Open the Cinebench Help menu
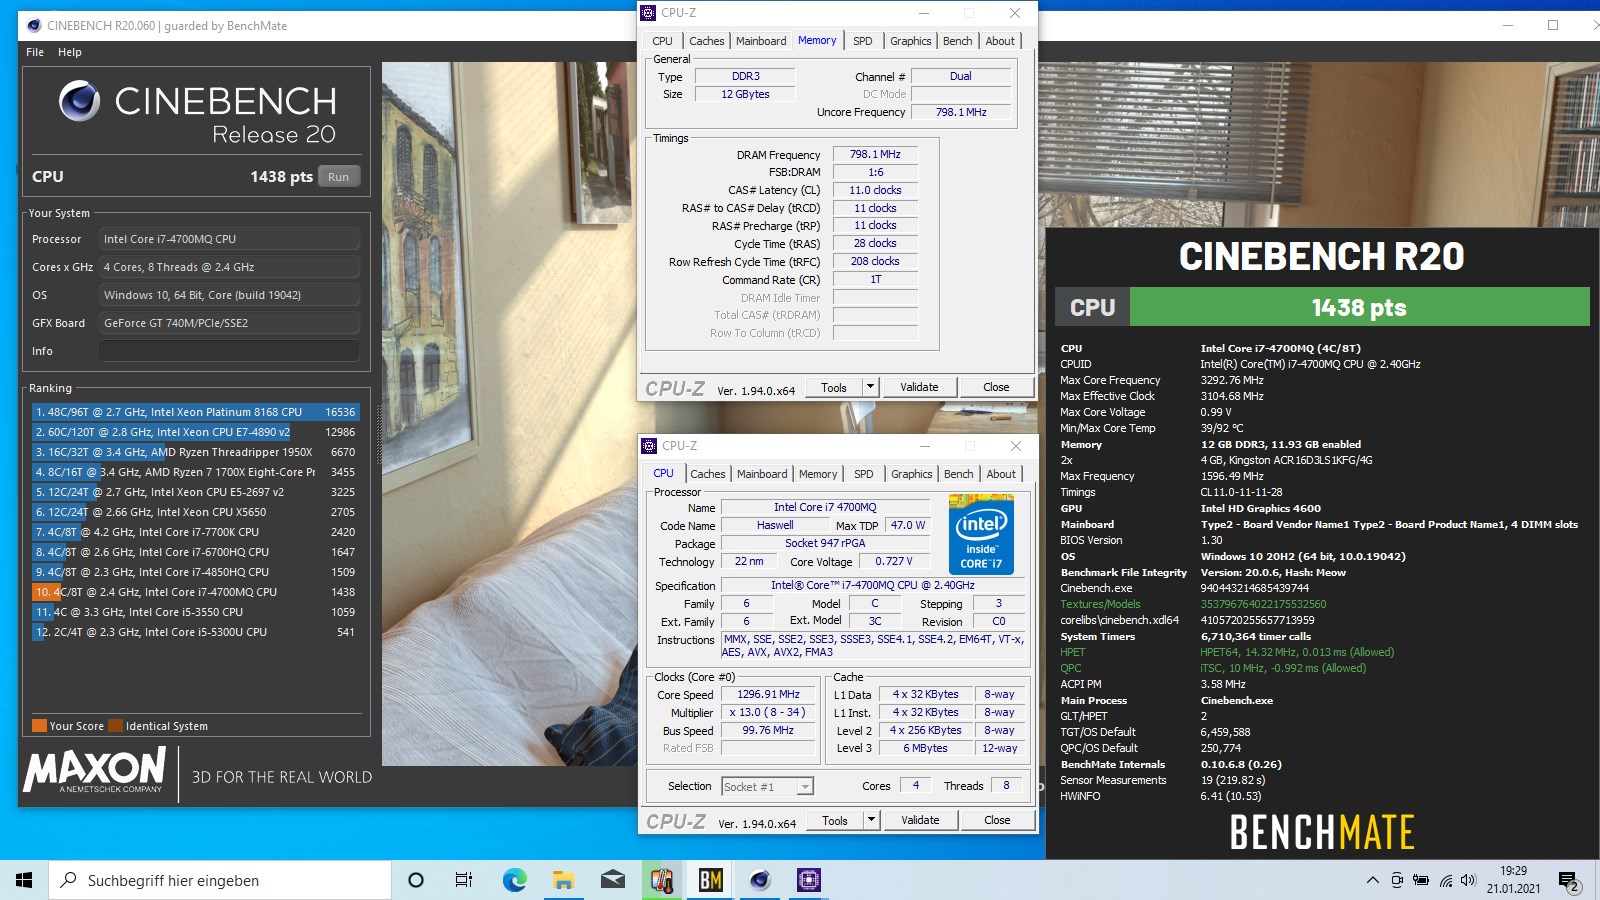Image resolution: width=1600 pixels, height=900 pixels. tap(70, 52)
